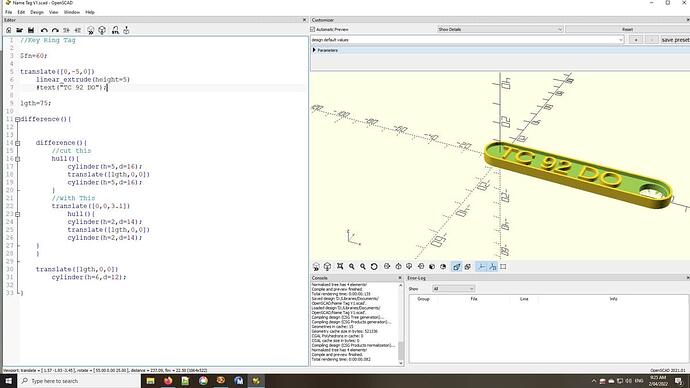The image size is (690, 388).
Task: Toggle the Perspective view icon in viewport toolbar
Action: click(x=456, y=267)
